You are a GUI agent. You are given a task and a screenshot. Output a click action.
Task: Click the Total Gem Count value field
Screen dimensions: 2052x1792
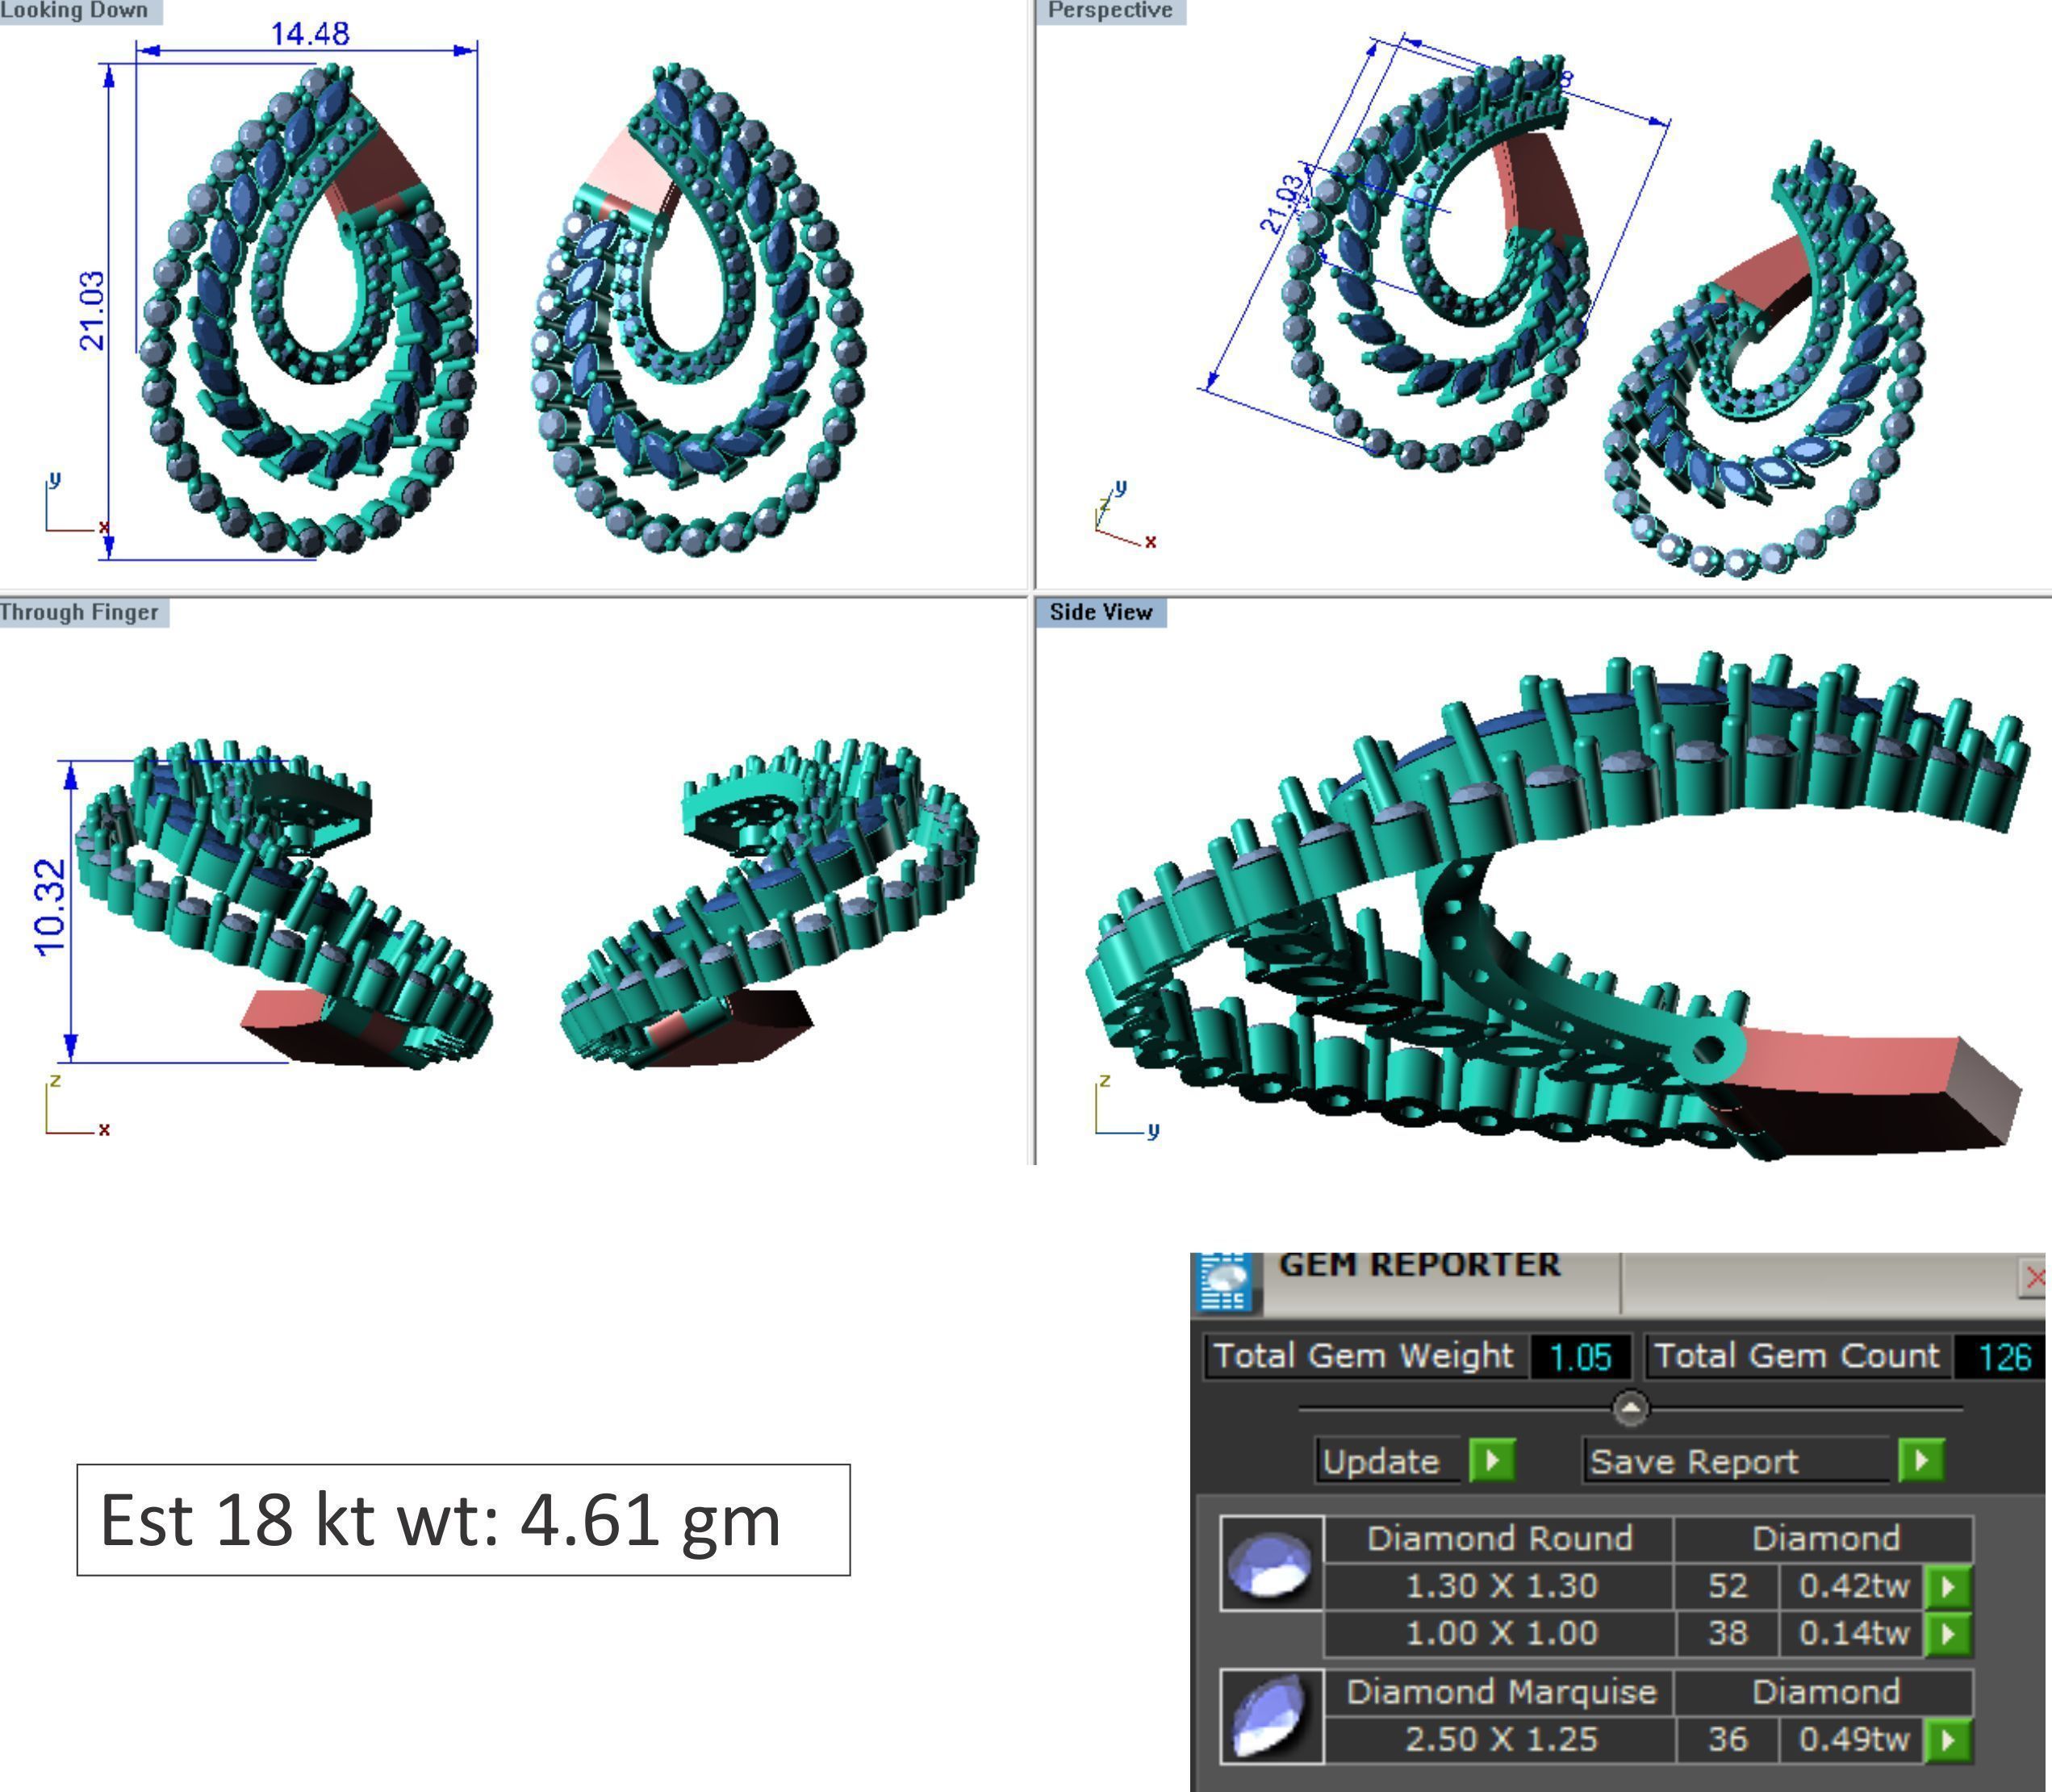pos(2003,1357)
